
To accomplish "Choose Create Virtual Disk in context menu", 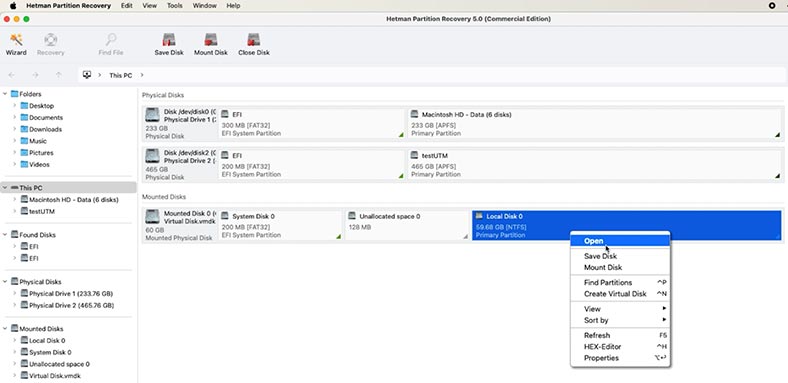I will pyautogui.click(x=620, y=294).
